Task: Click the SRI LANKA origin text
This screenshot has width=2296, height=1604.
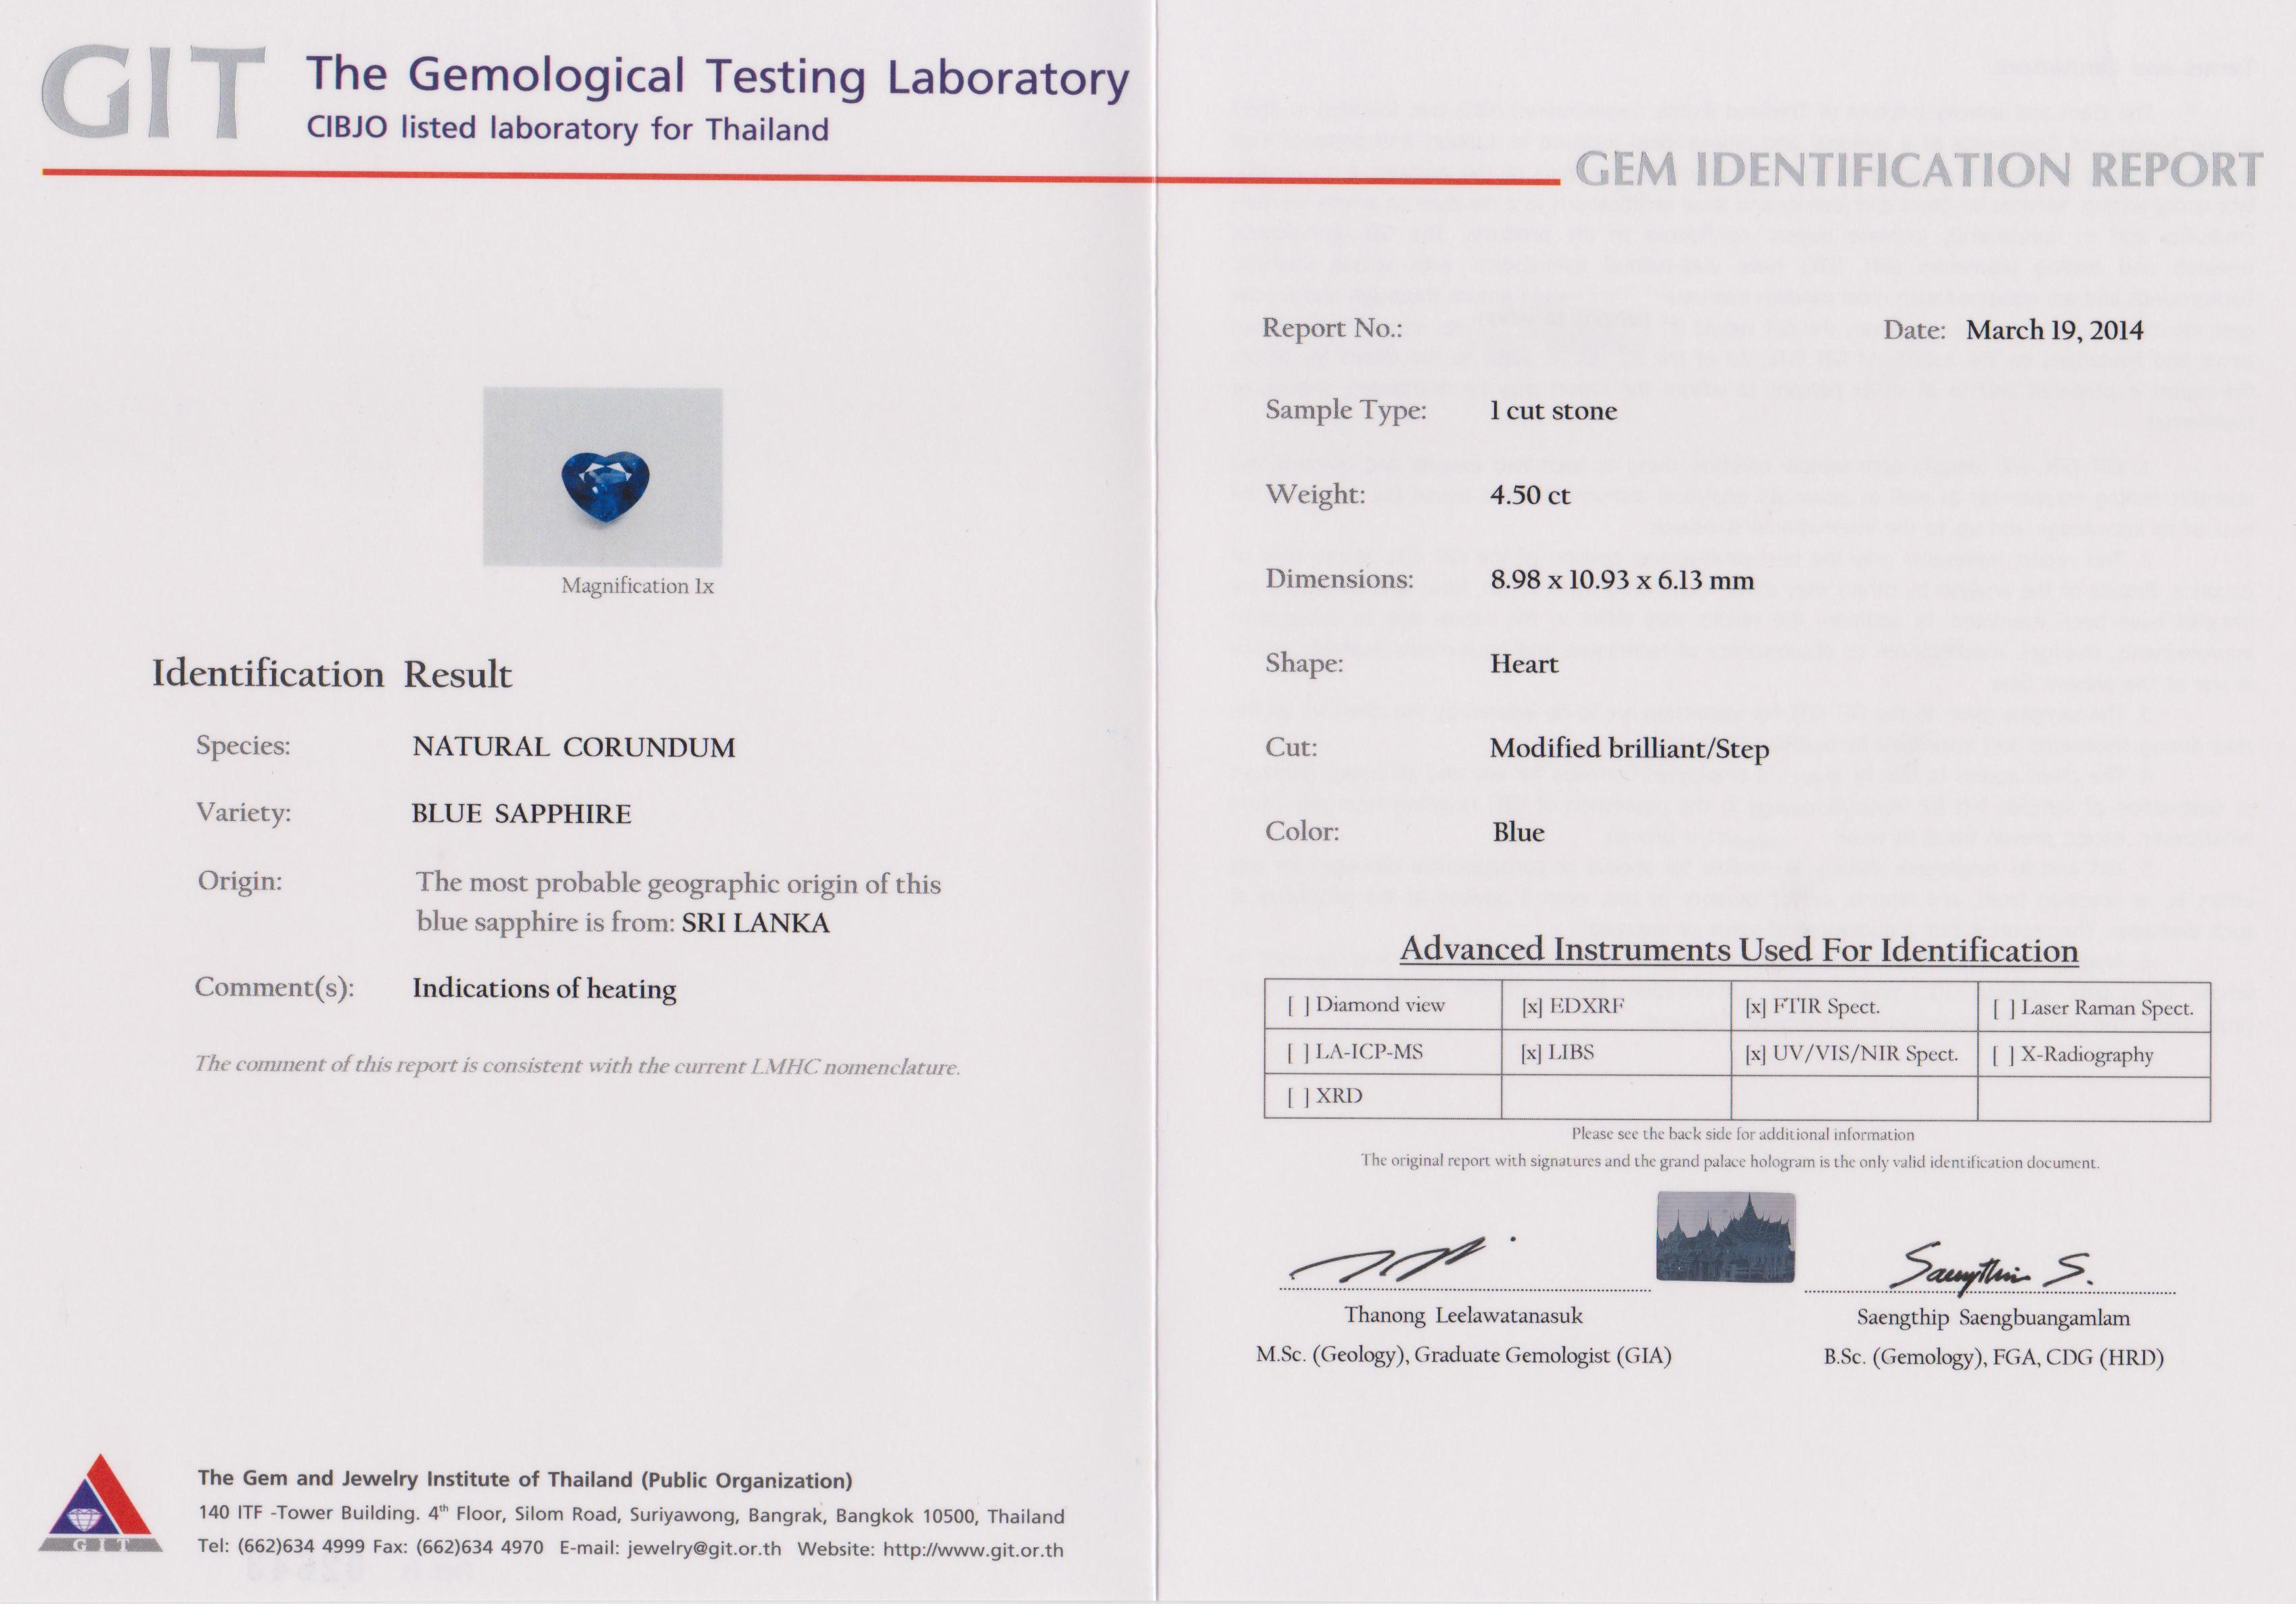Action: 755,923
